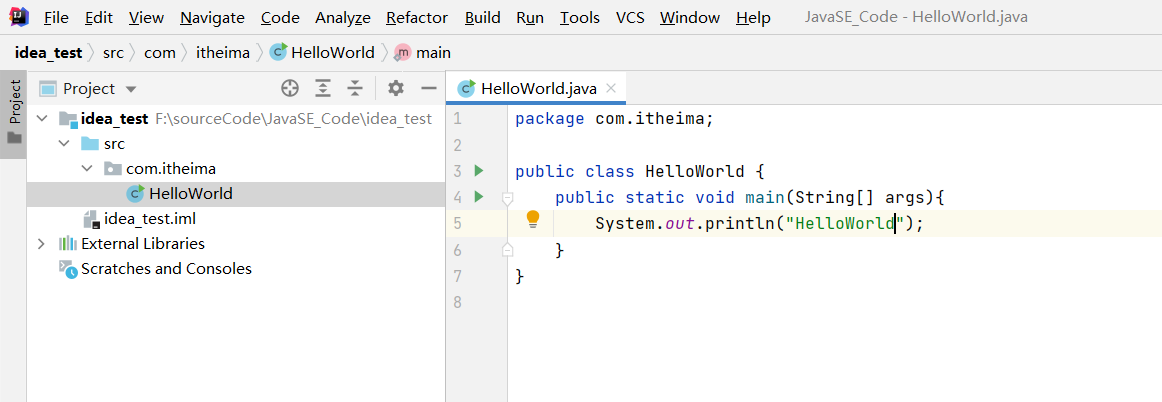Viewport: 1162px width, 402px height.
Task: Click the fold end marker at line 6
Action: pyautogui.click(x=507, y=249)
